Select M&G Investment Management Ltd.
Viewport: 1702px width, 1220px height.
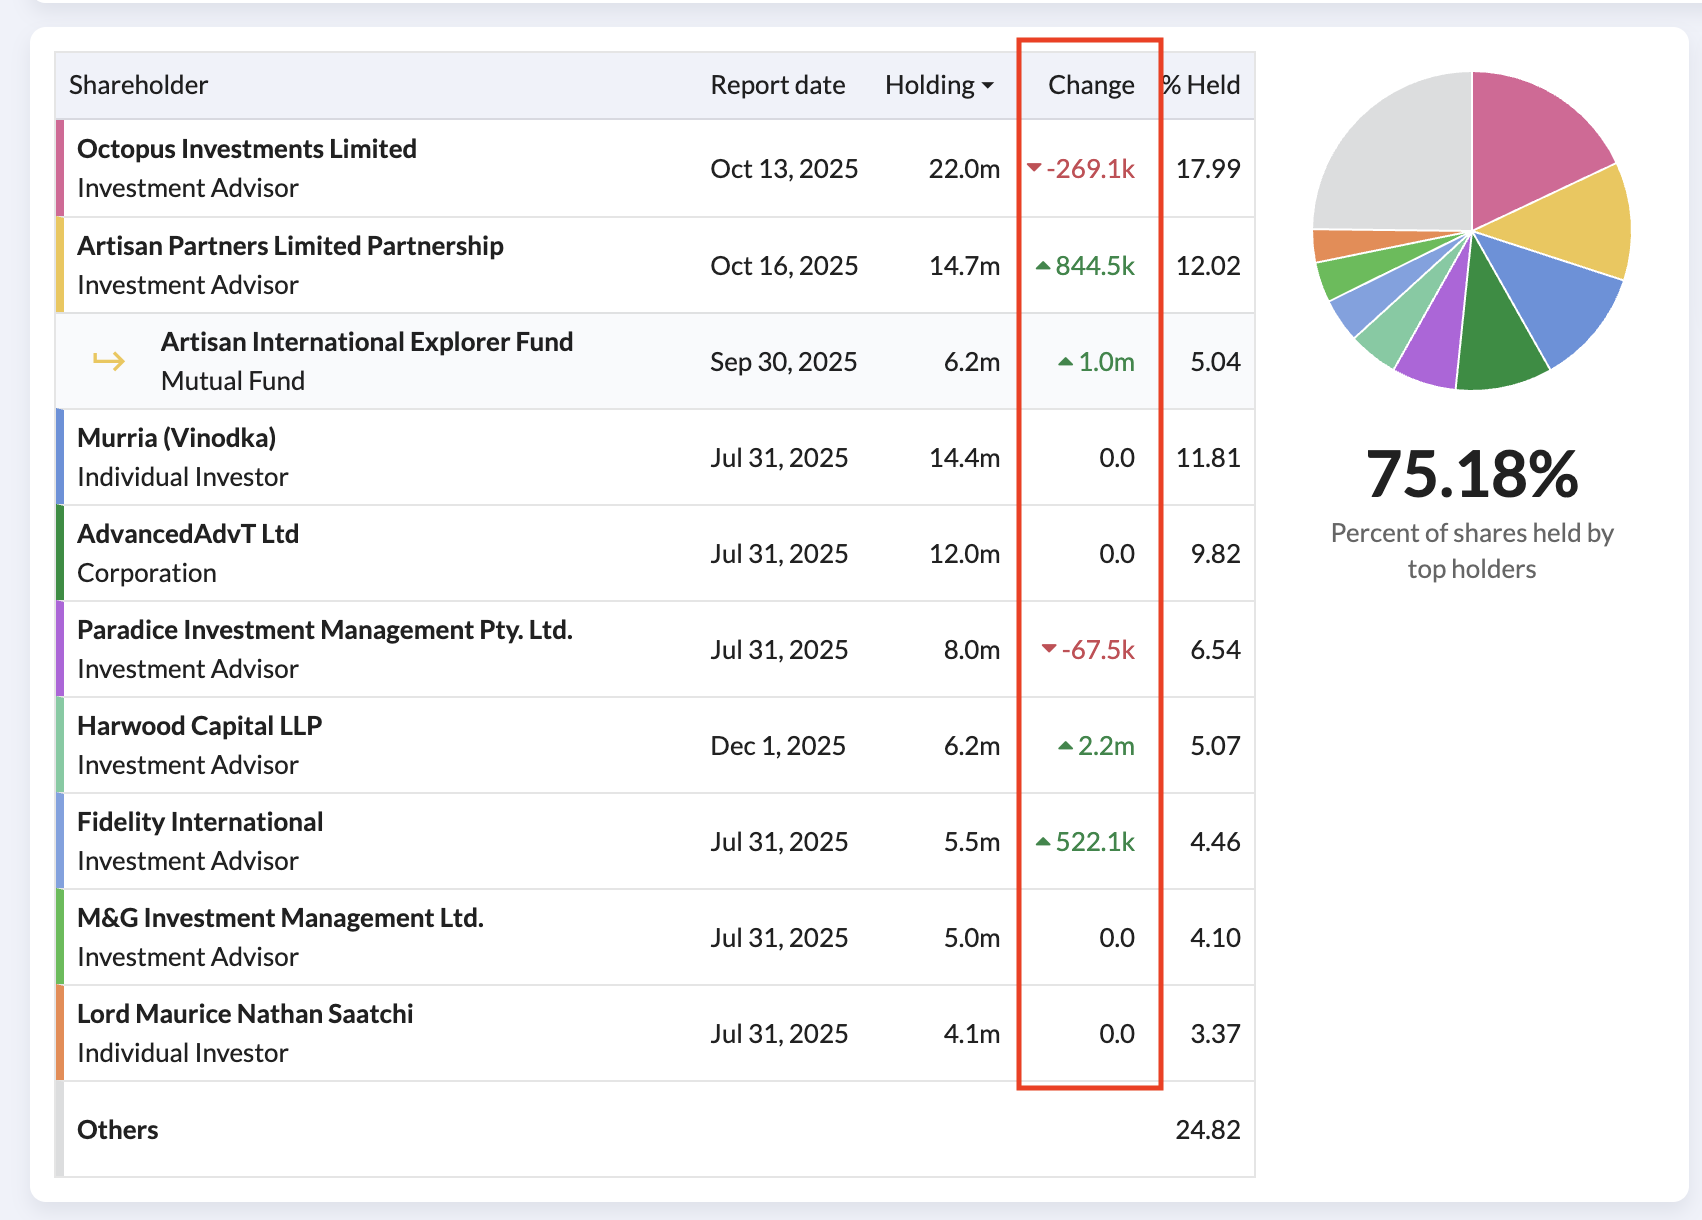coord(280,918)
